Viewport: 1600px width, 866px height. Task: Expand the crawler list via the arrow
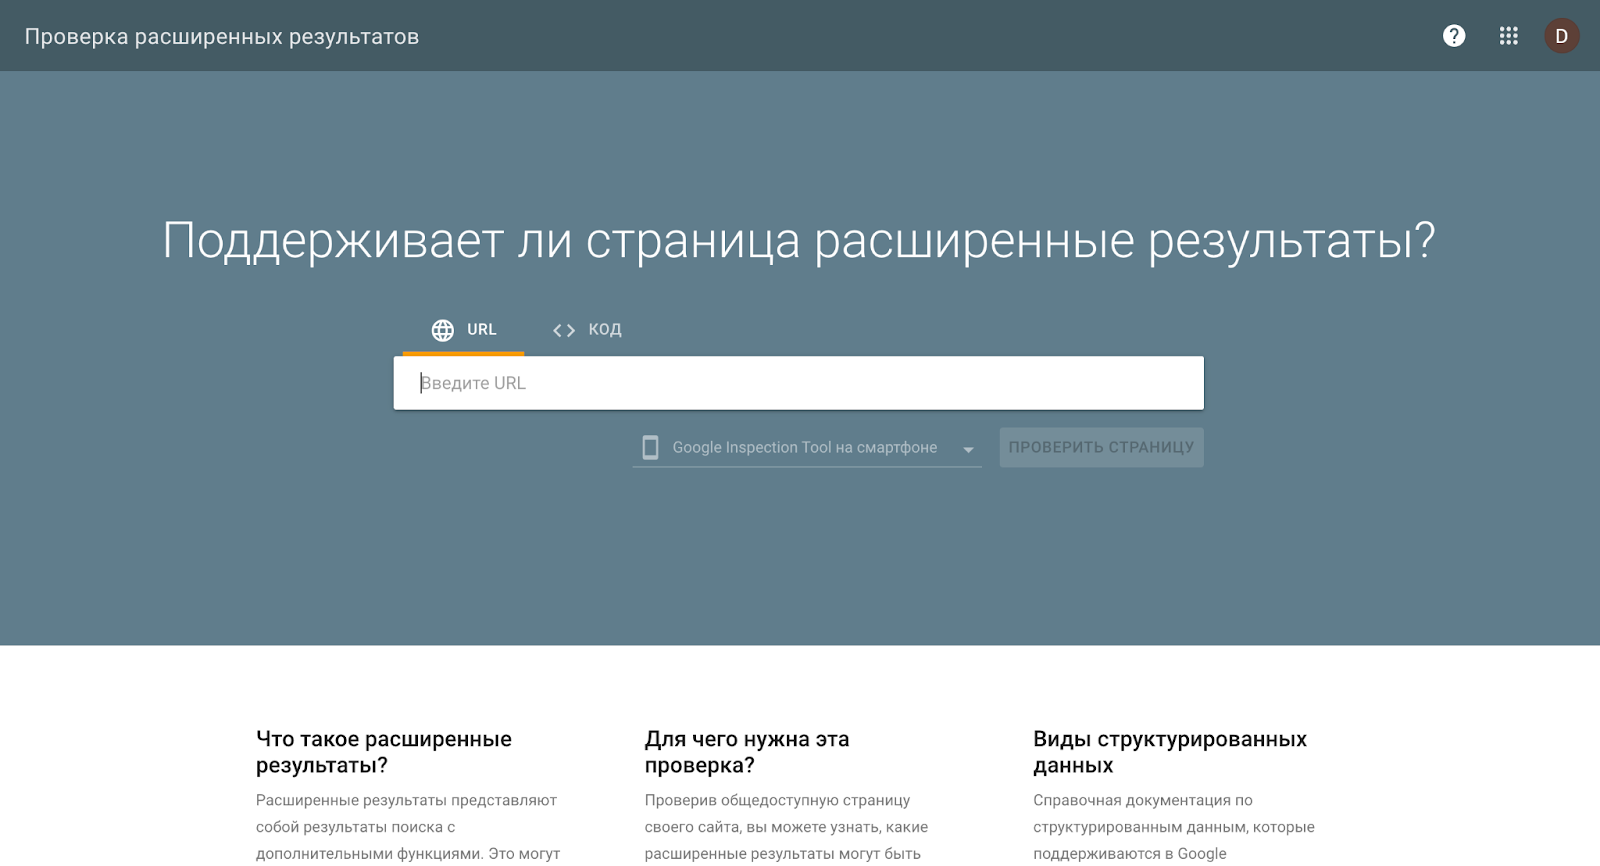click(x=968, y=449)
